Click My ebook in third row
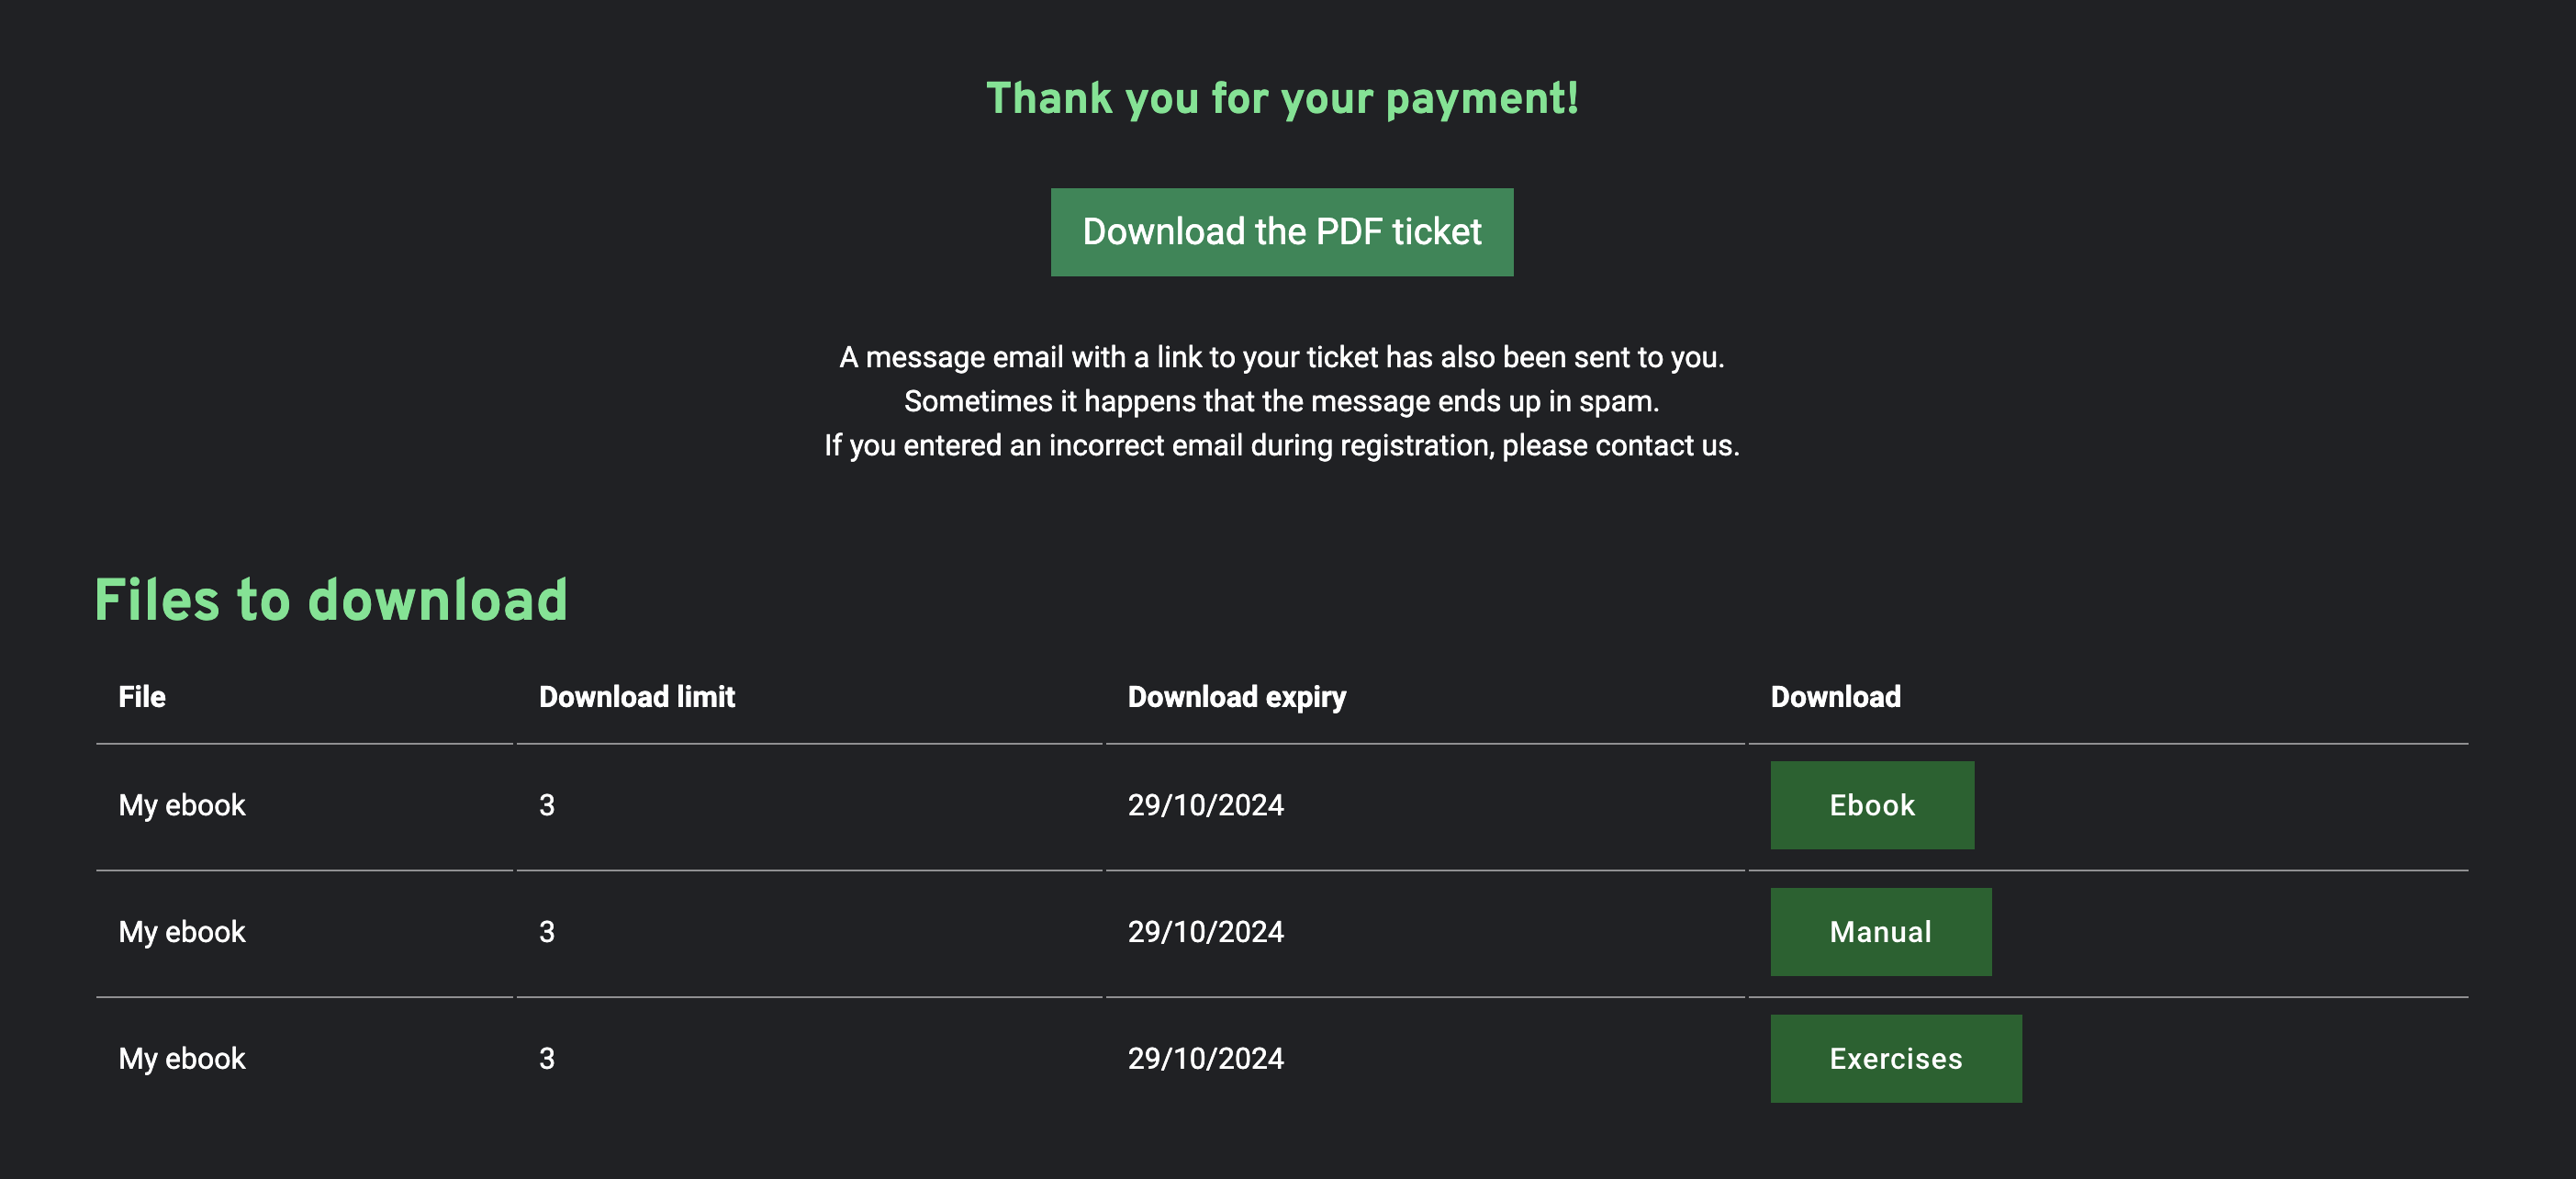 pos(182,1059)
